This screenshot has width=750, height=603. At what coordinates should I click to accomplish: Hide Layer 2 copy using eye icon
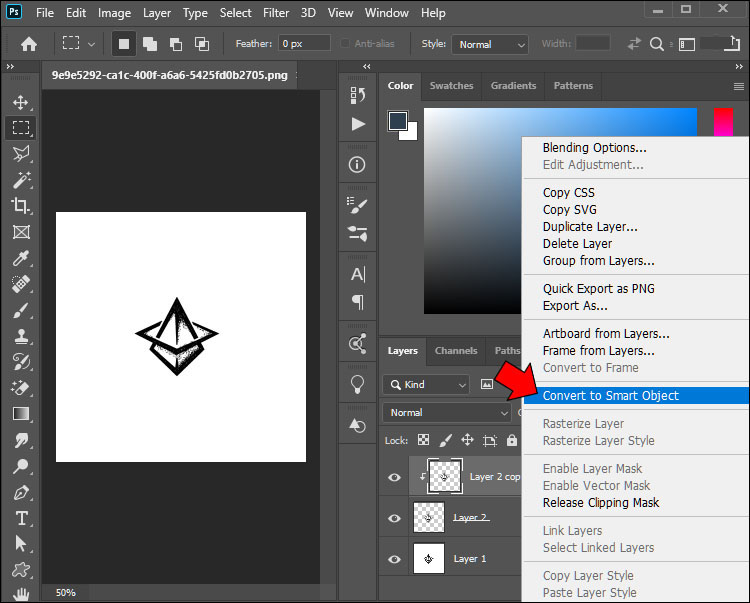[394, 477]
